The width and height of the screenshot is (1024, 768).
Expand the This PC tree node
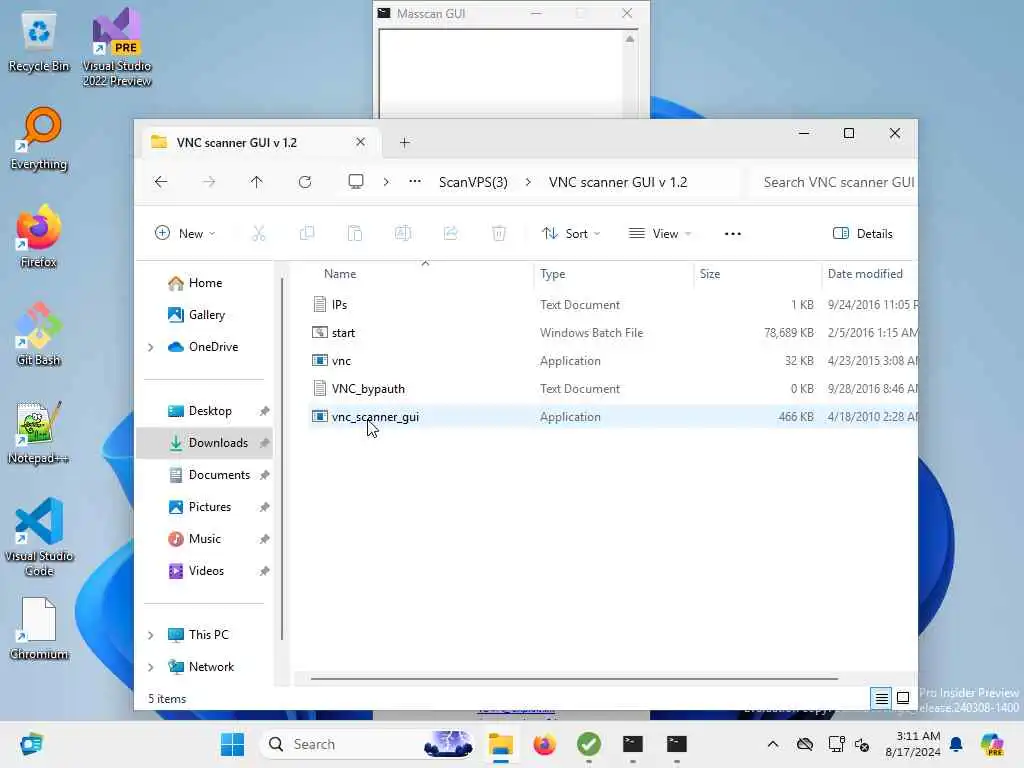click(x=151, y=635)
